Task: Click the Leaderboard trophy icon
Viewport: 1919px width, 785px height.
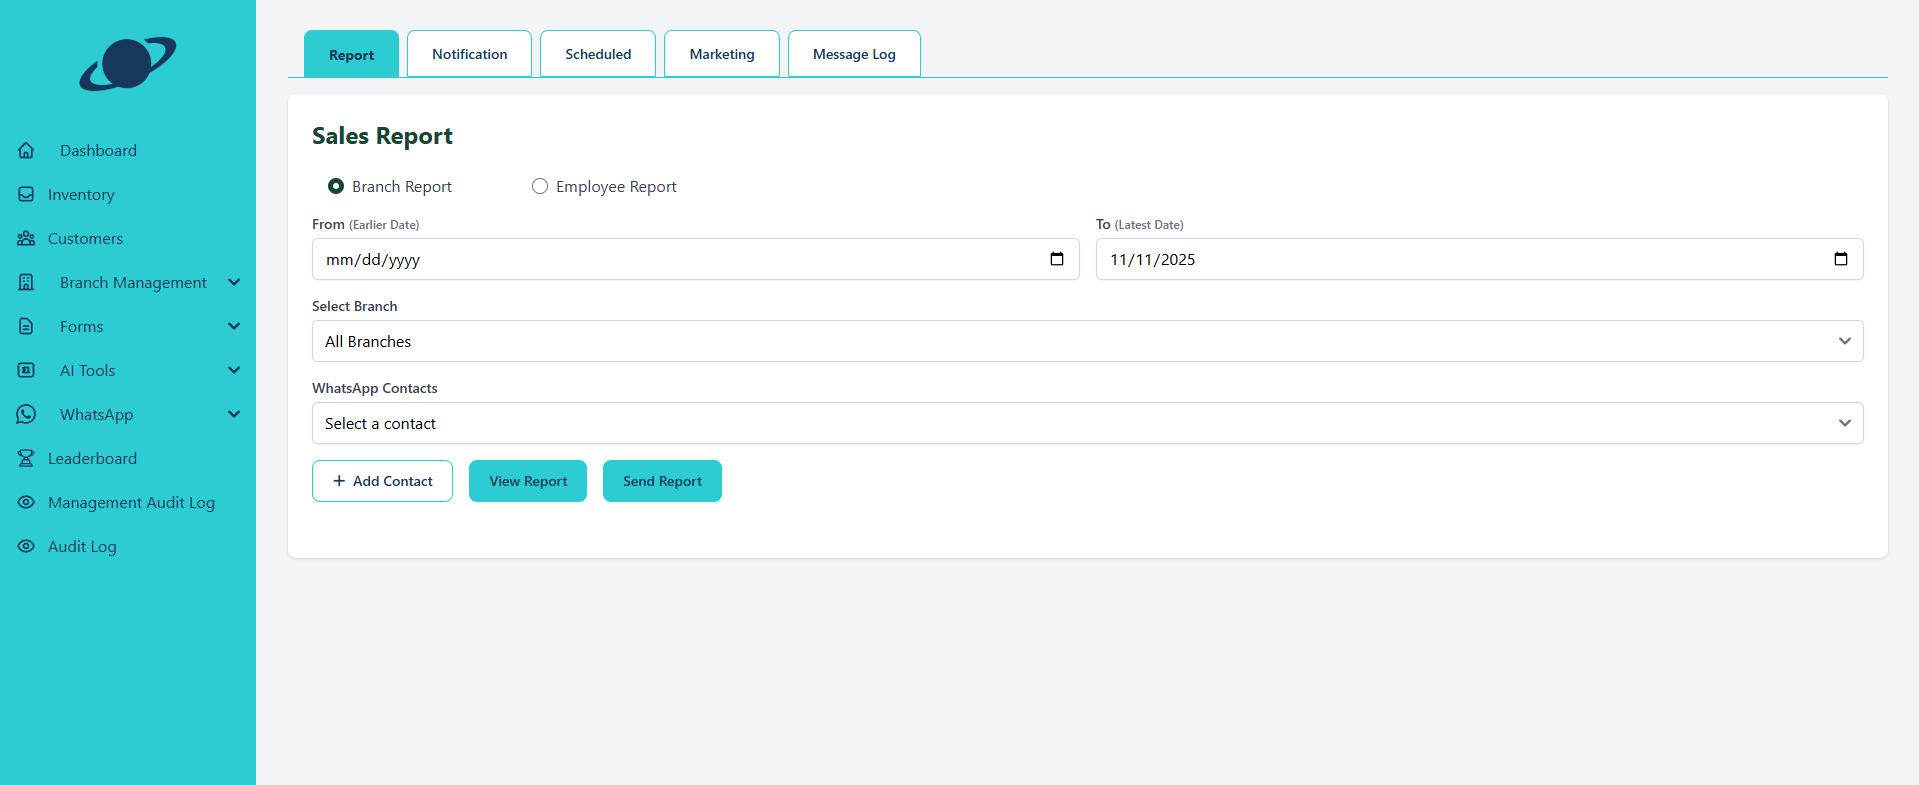Action: (x=26, y=458)
